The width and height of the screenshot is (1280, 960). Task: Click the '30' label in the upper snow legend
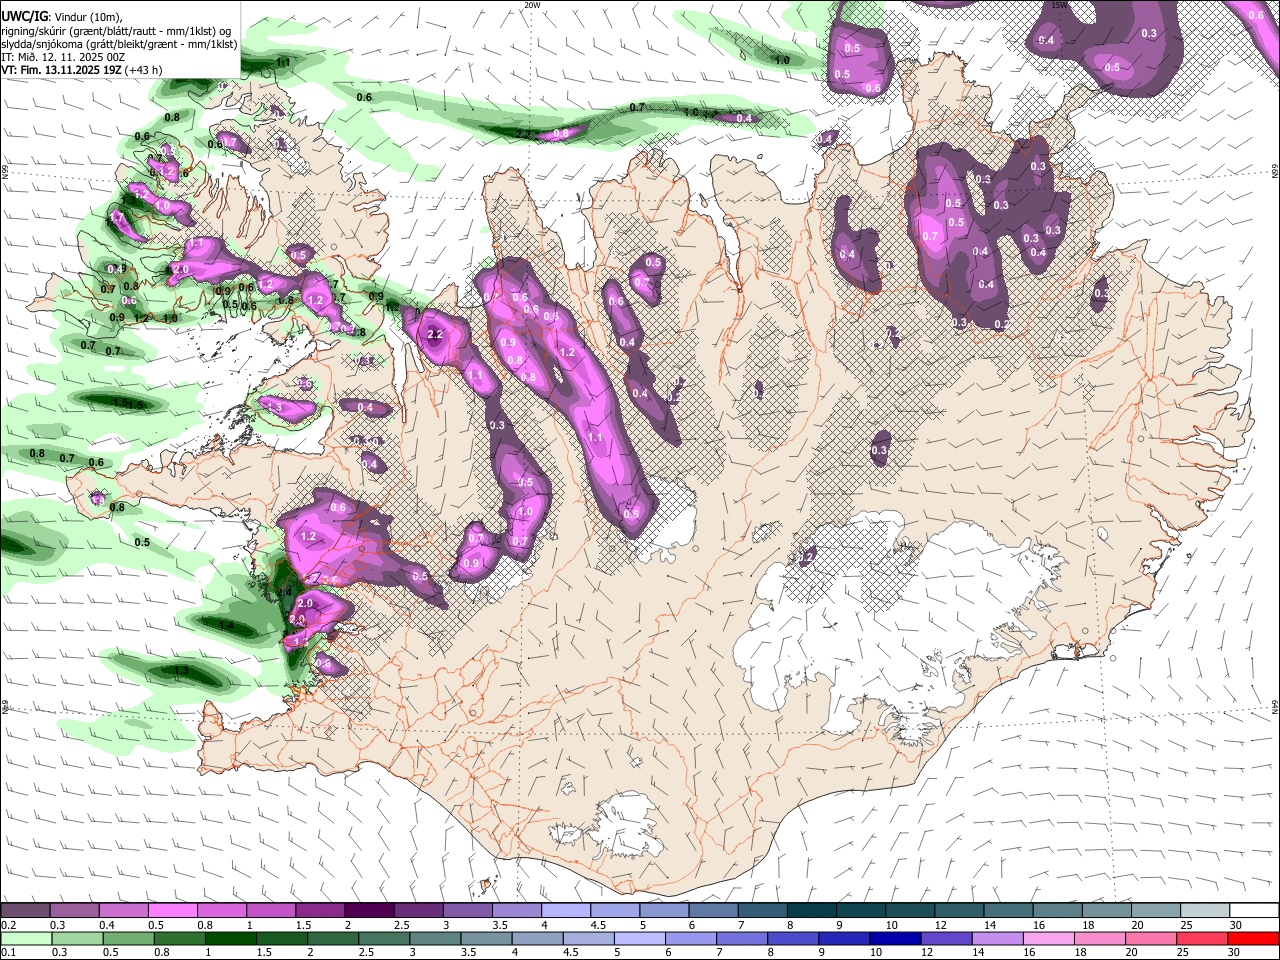coord(1235,925)
